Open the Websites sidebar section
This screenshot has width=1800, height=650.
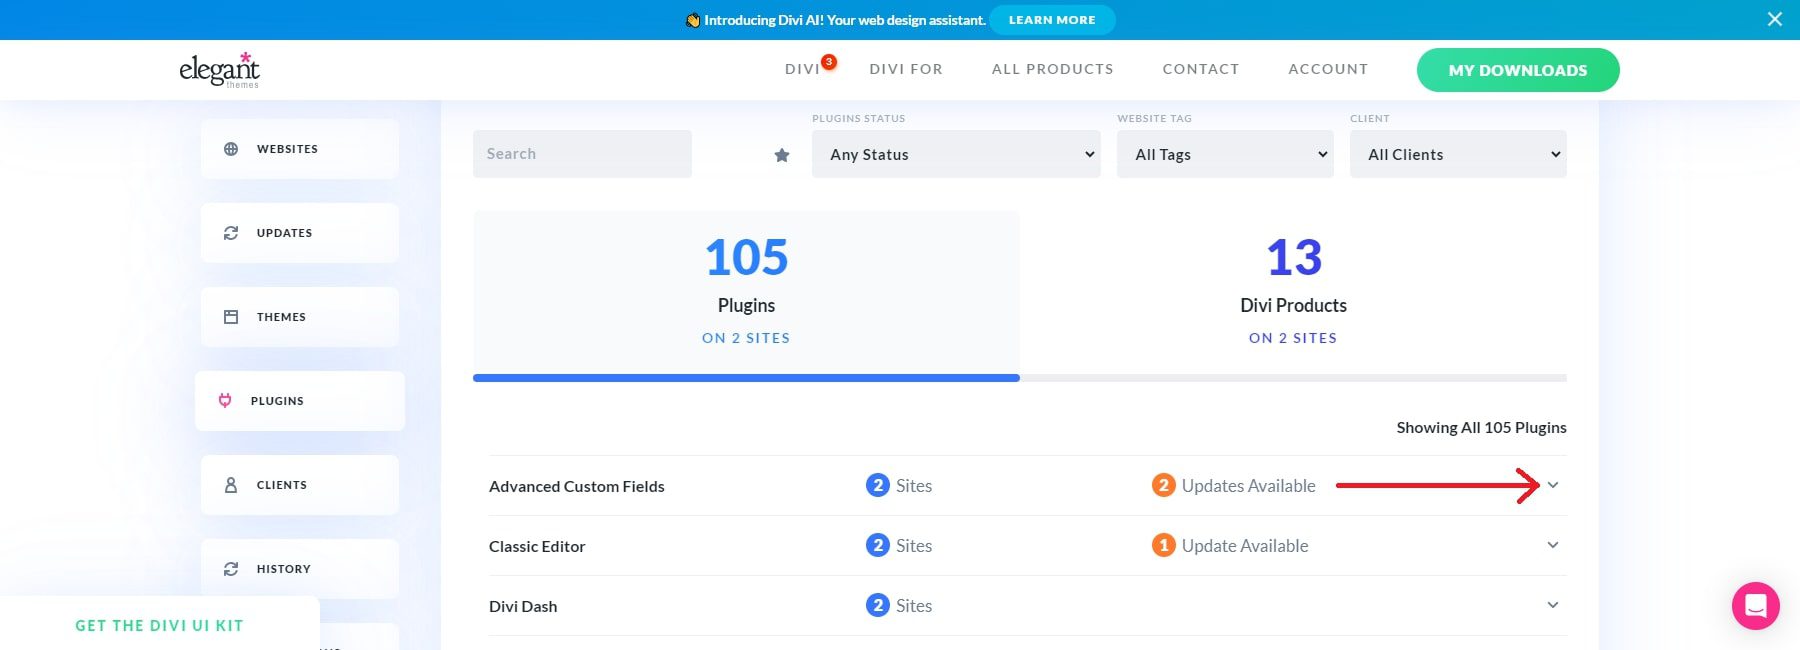(300, 149)
